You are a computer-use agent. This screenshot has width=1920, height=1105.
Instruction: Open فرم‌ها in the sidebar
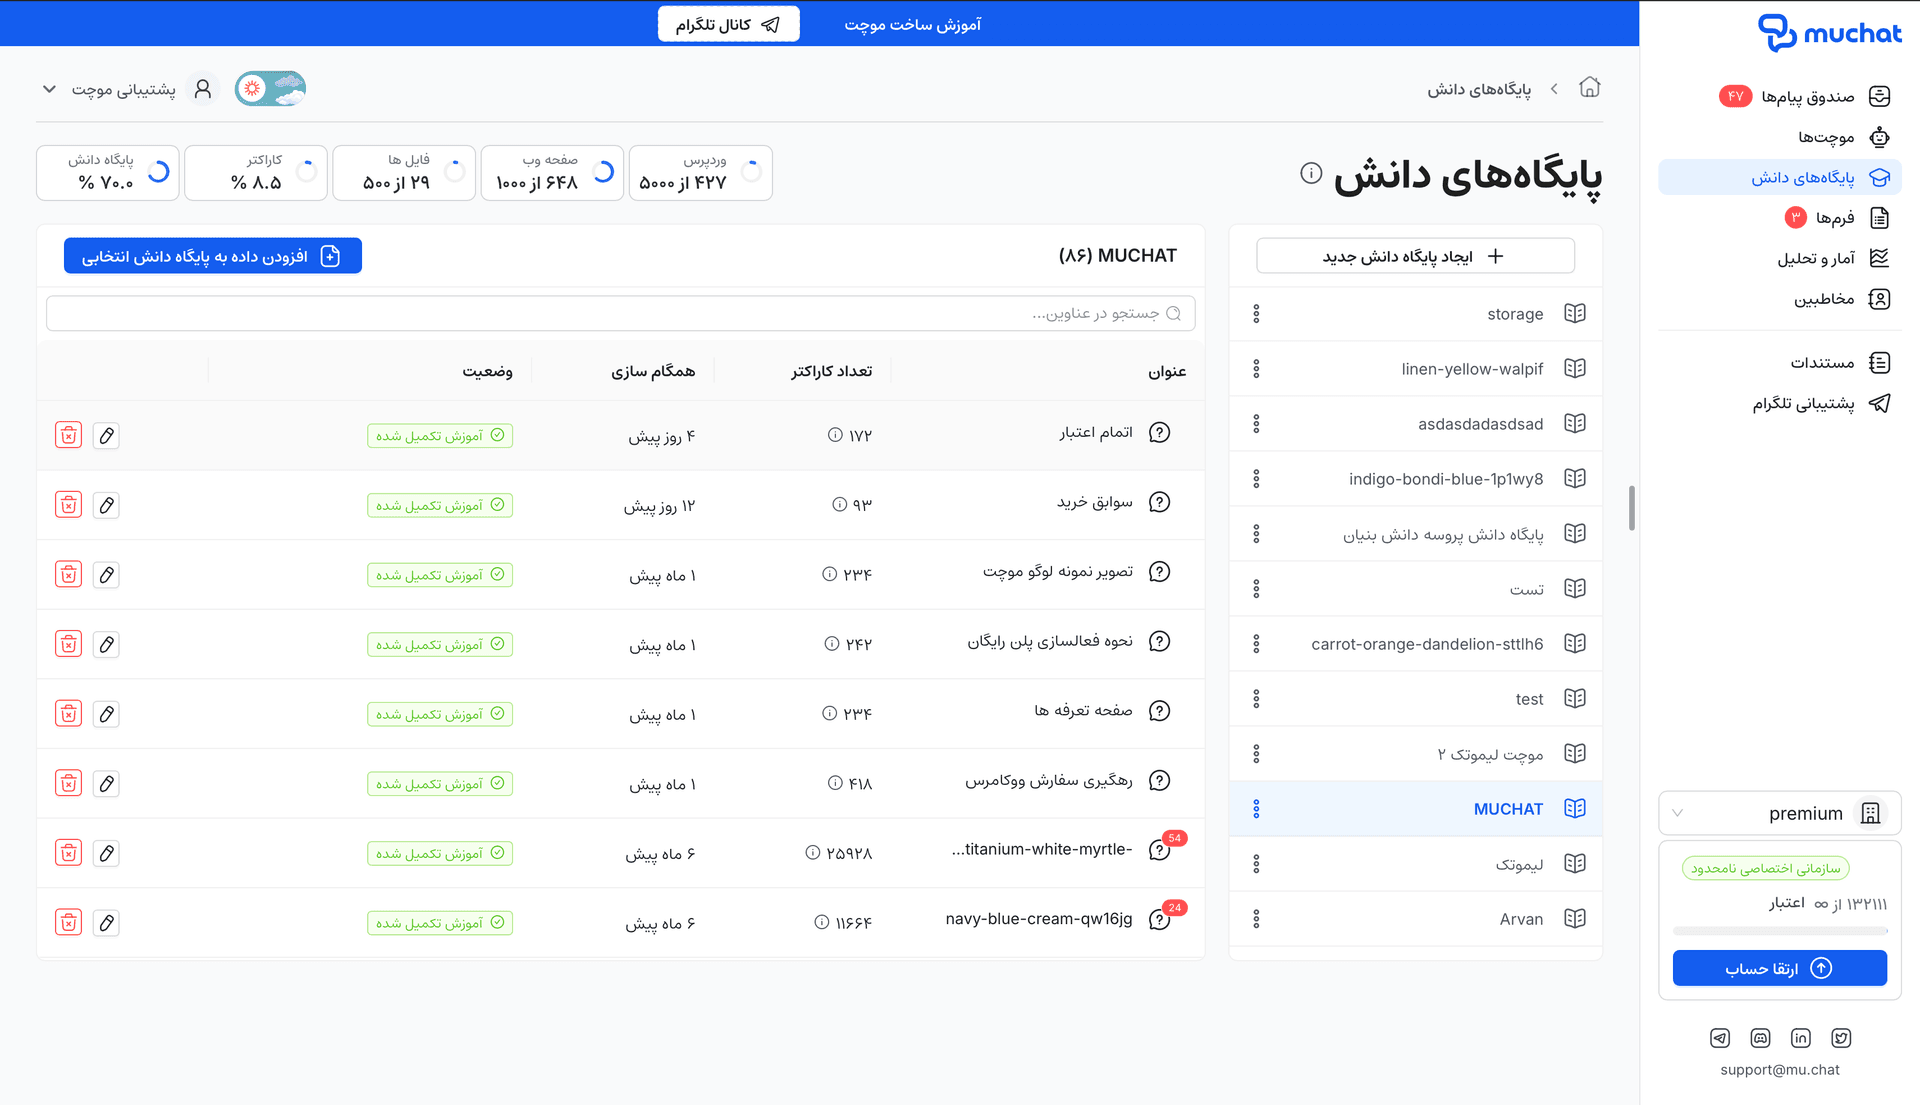coord(1780,217)
